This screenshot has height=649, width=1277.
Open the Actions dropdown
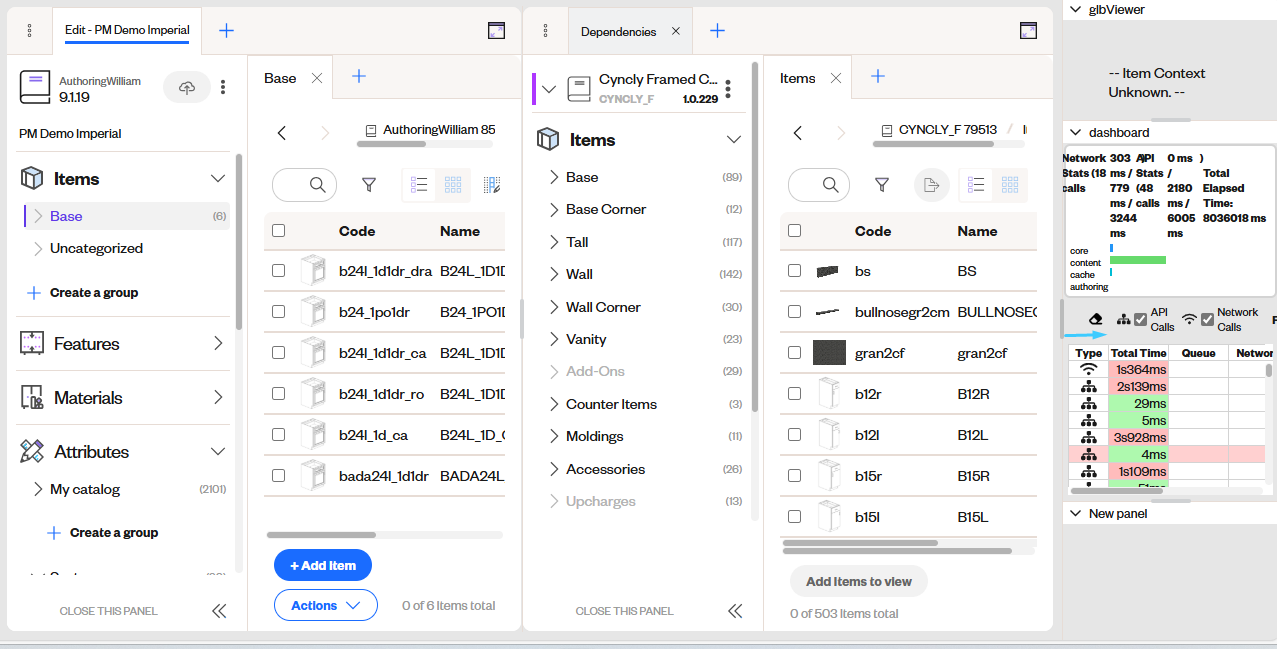click(x=325, y=604)
